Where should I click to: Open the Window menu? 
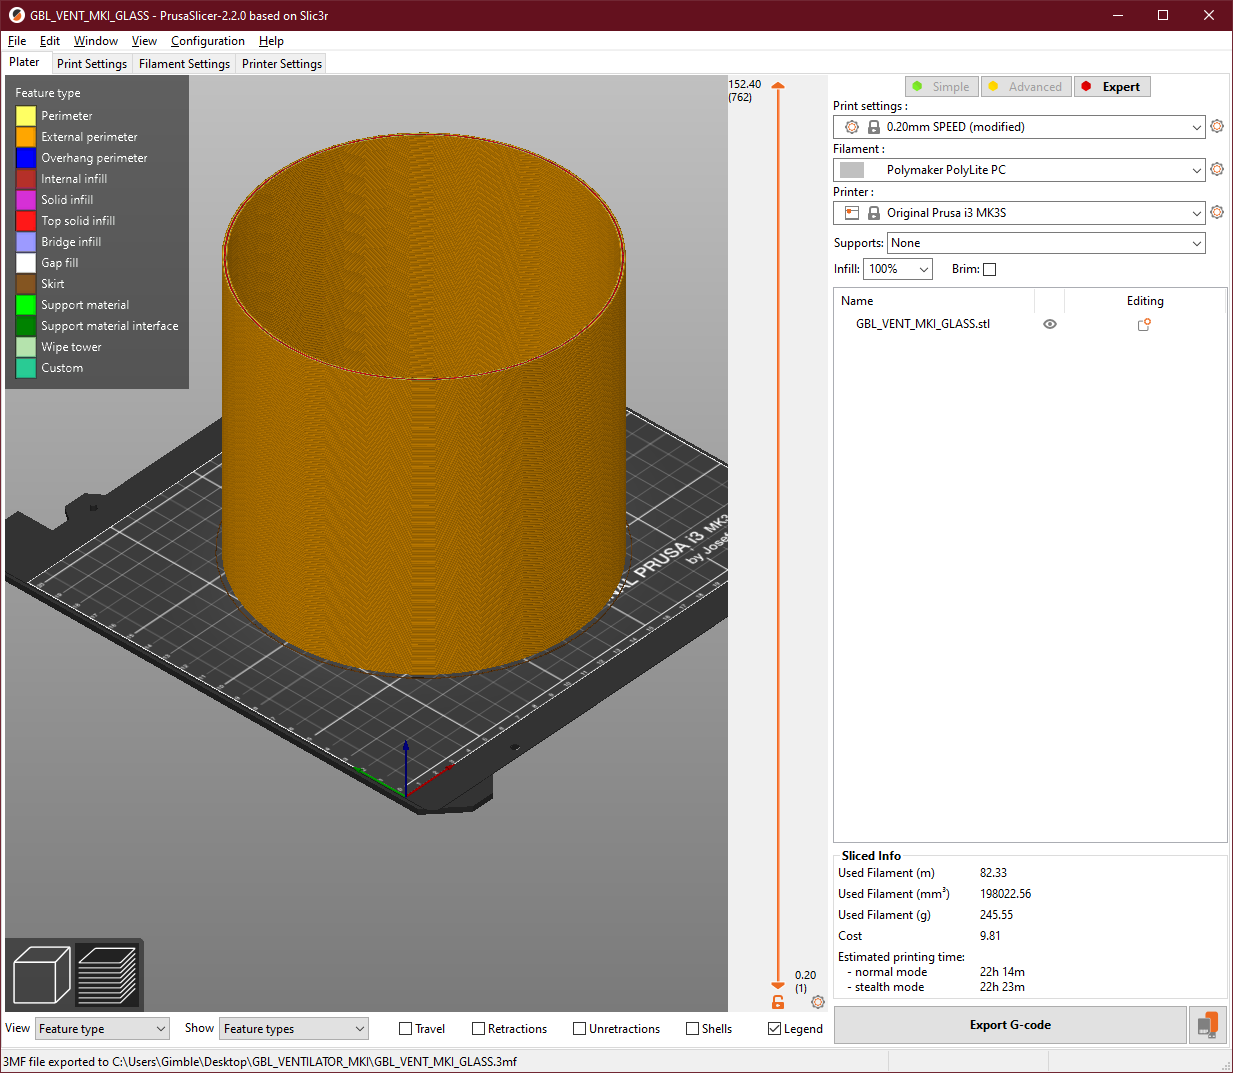[96, 41]
